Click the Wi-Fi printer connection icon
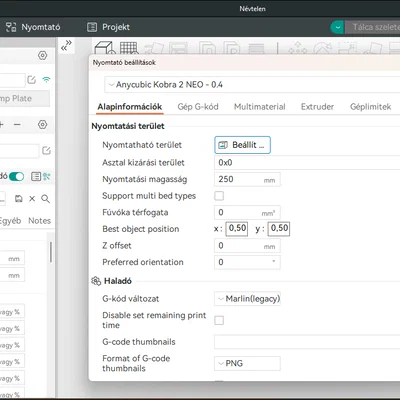400x400 pixels. [46, 80]
